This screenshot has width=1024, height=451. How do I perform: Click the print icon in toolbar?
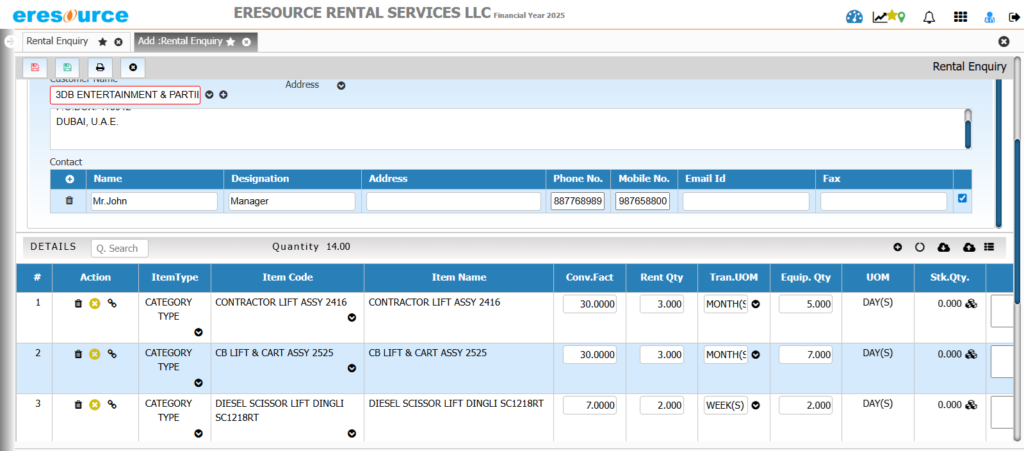click(100, 67)
